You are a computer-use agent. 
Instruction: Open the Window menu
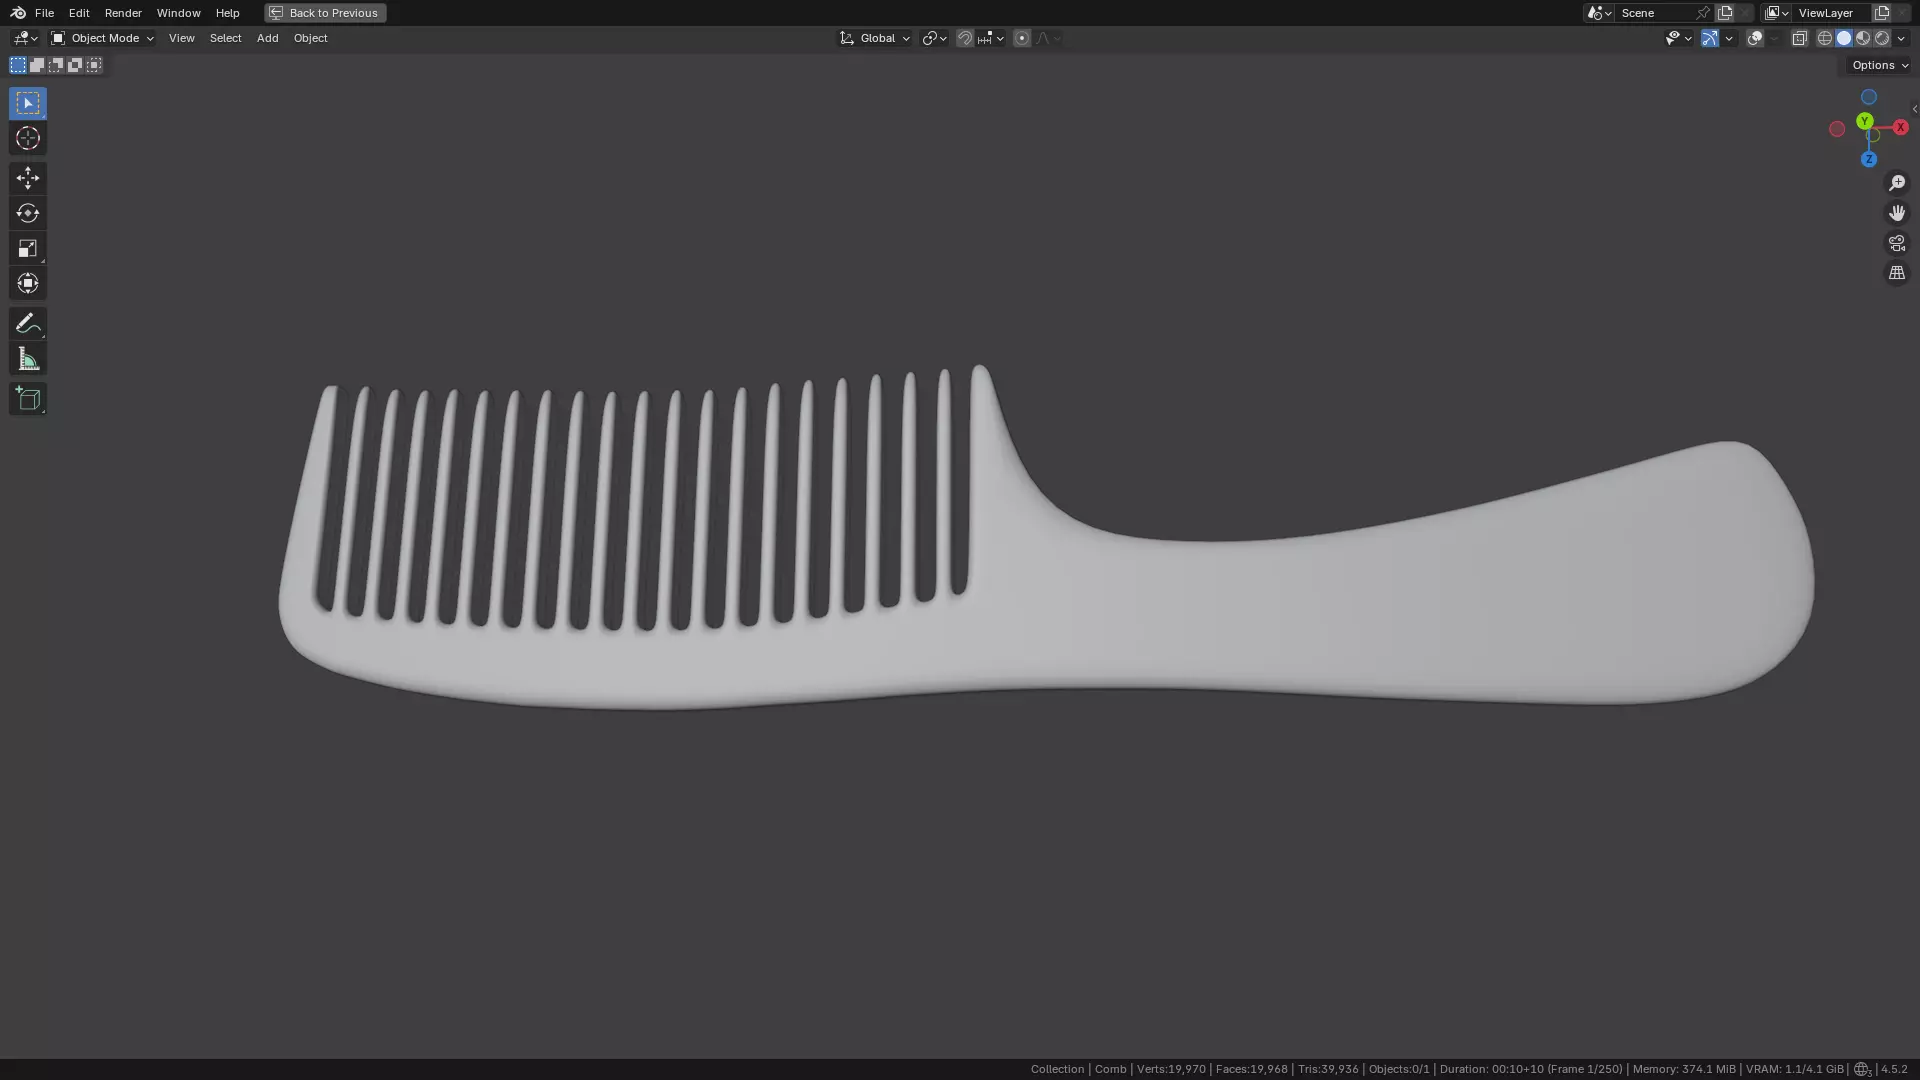click(x=179, y=13)
